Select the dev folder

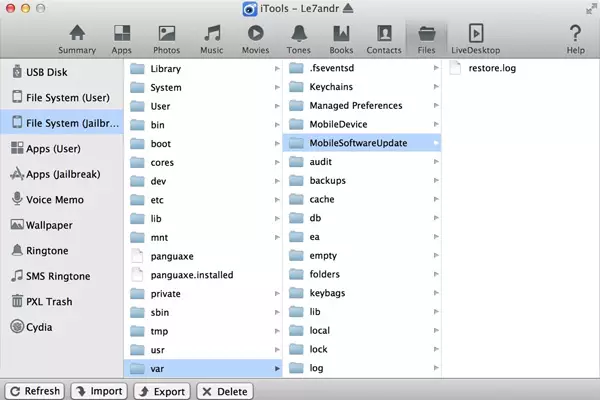click(203, 181)
